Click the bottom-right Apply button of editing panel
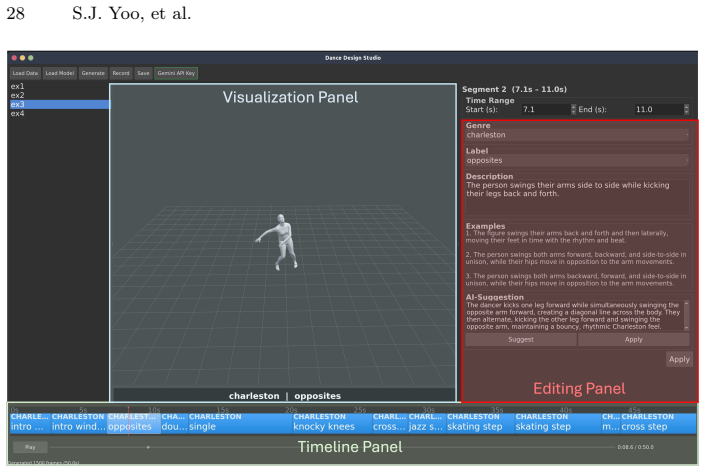705x472 pixels. click(x=679, y=359)
